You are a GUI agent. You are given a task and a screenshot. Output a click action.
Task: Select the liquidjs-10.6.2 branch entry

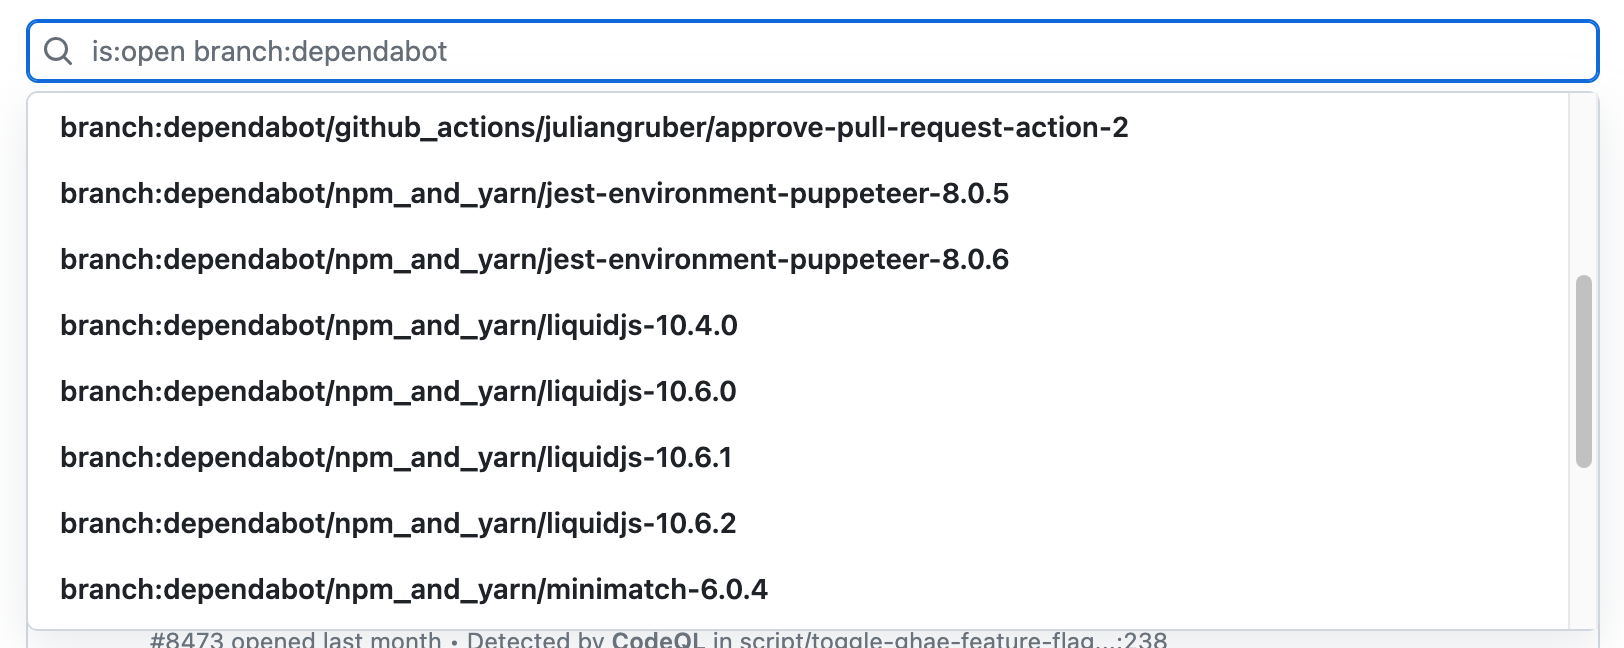[397, 523]
